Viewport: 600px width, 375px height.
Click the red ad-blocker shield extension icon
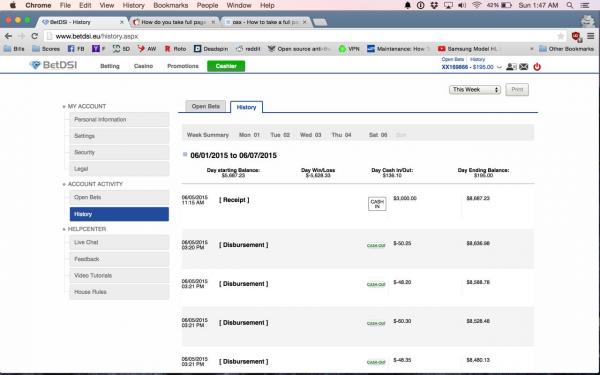[576, 36]
